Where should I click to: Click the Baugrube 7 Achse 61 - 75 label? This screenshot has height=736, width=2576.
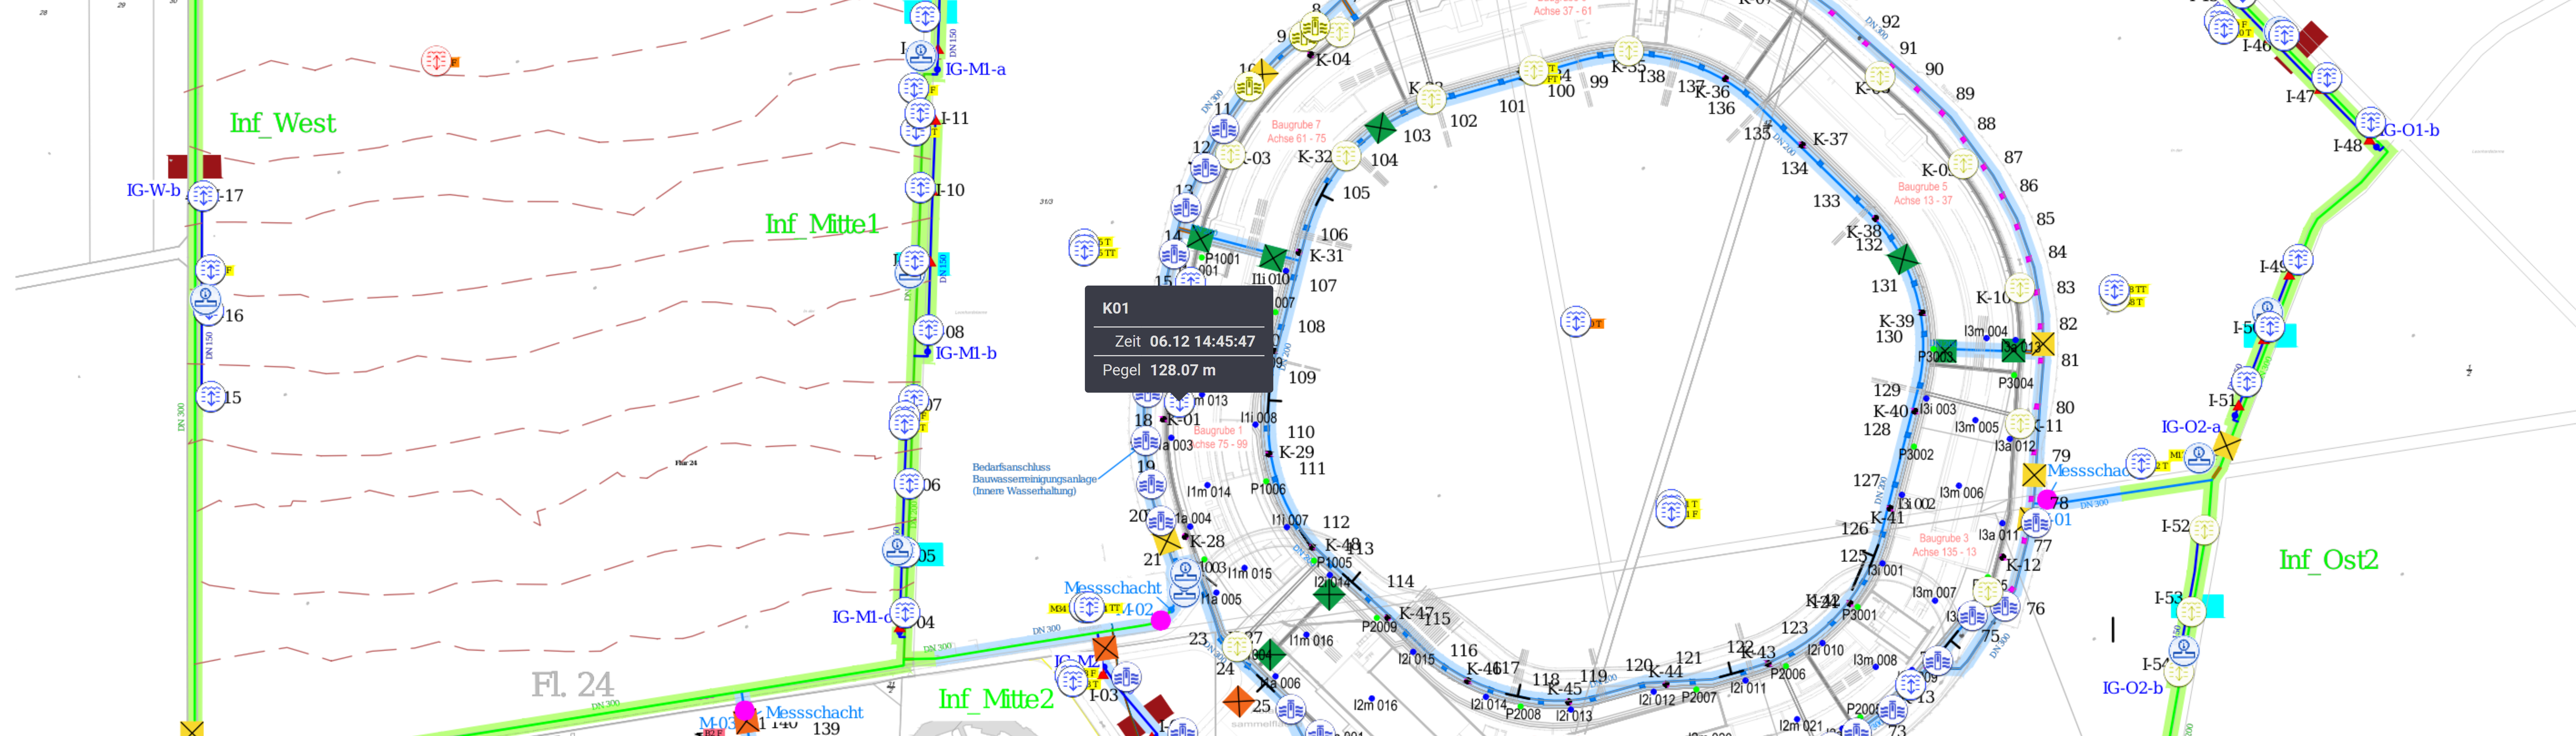pos(1296,132)
